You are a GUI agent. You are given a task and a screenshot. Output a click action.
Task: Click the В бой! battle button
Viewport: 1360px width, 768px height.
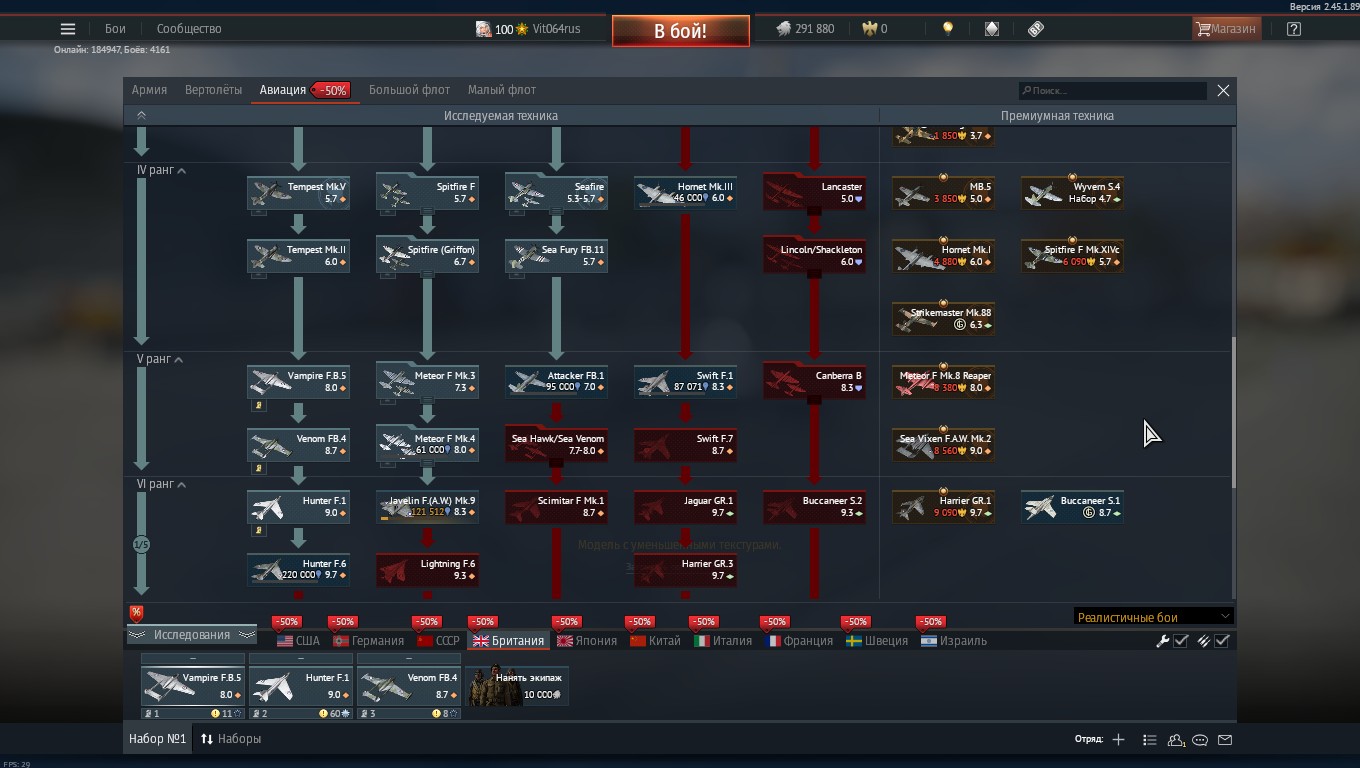tap(680, 31)
